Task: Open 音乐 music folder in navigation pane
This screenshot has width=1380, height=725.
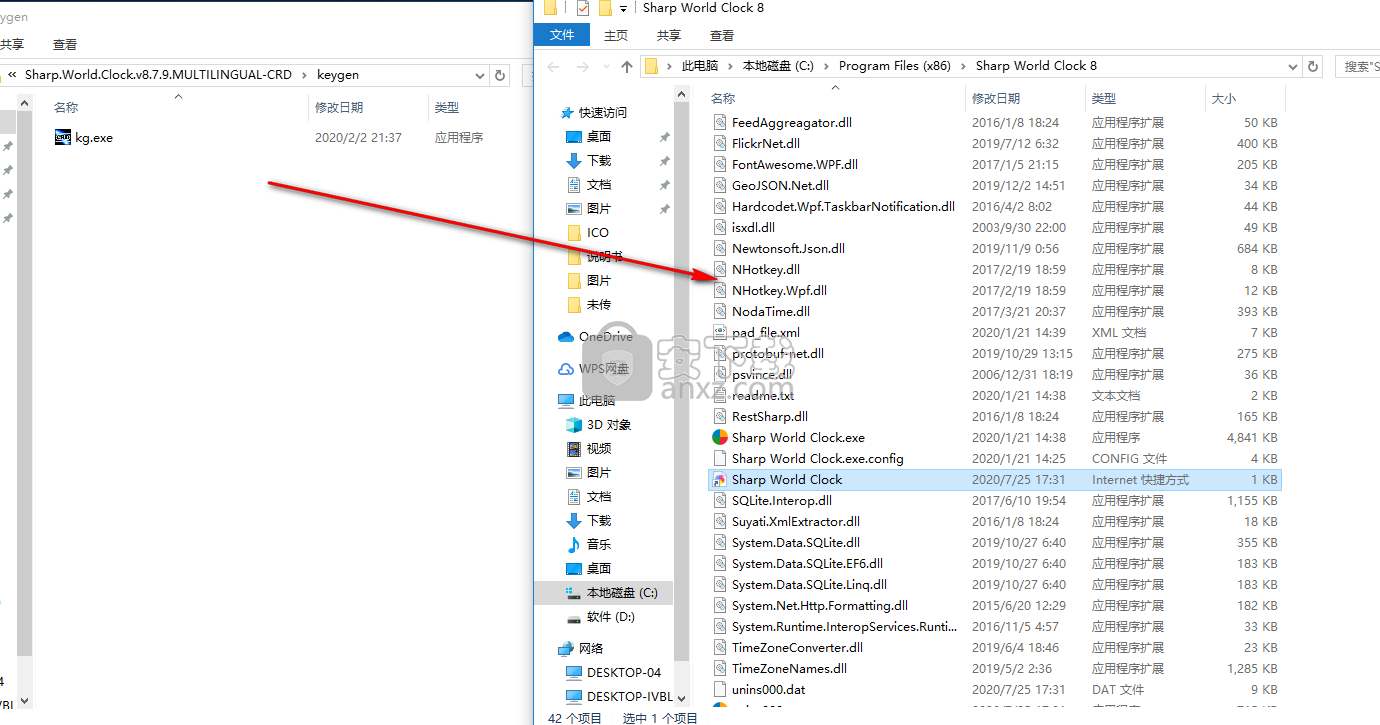Action: pyautogui.click(x=588, y=545)
